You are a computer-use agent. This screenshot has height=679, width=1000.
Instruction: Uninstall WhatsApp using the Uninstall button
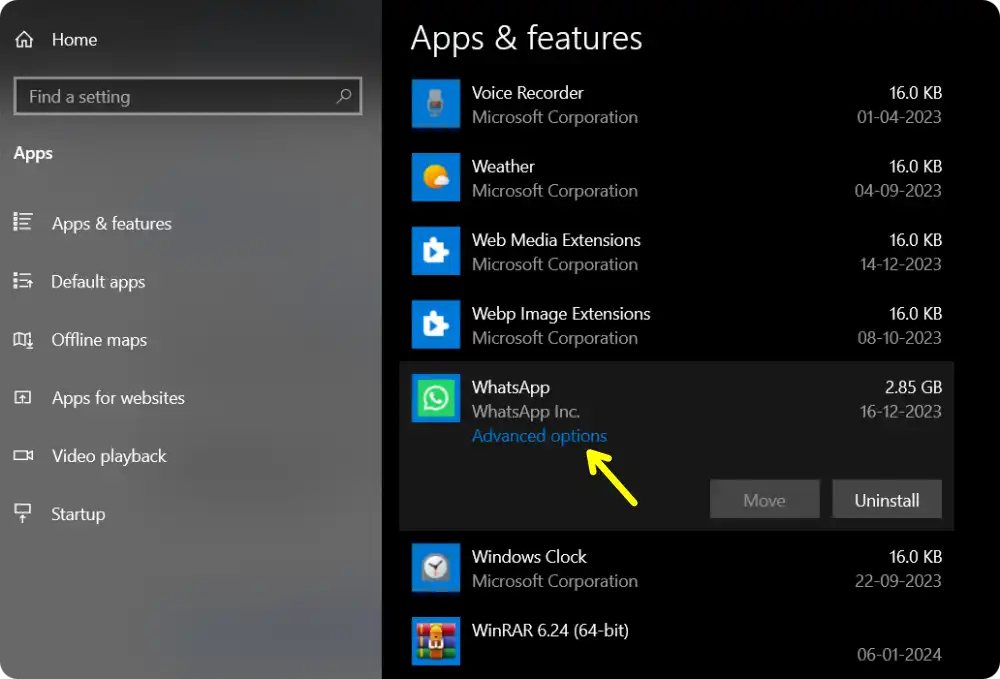pos(887,499)
